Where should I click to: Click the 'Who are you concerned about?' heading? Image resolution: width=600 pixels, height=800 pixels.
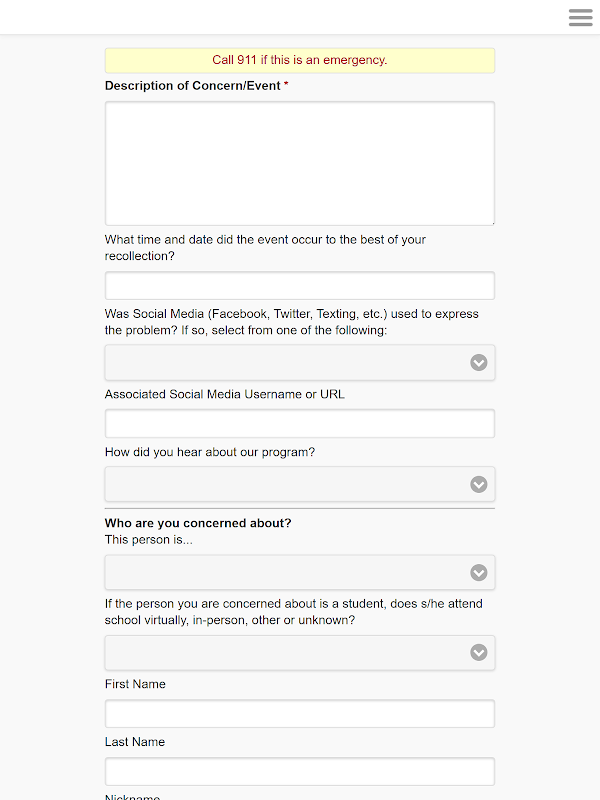click(198, 523)
